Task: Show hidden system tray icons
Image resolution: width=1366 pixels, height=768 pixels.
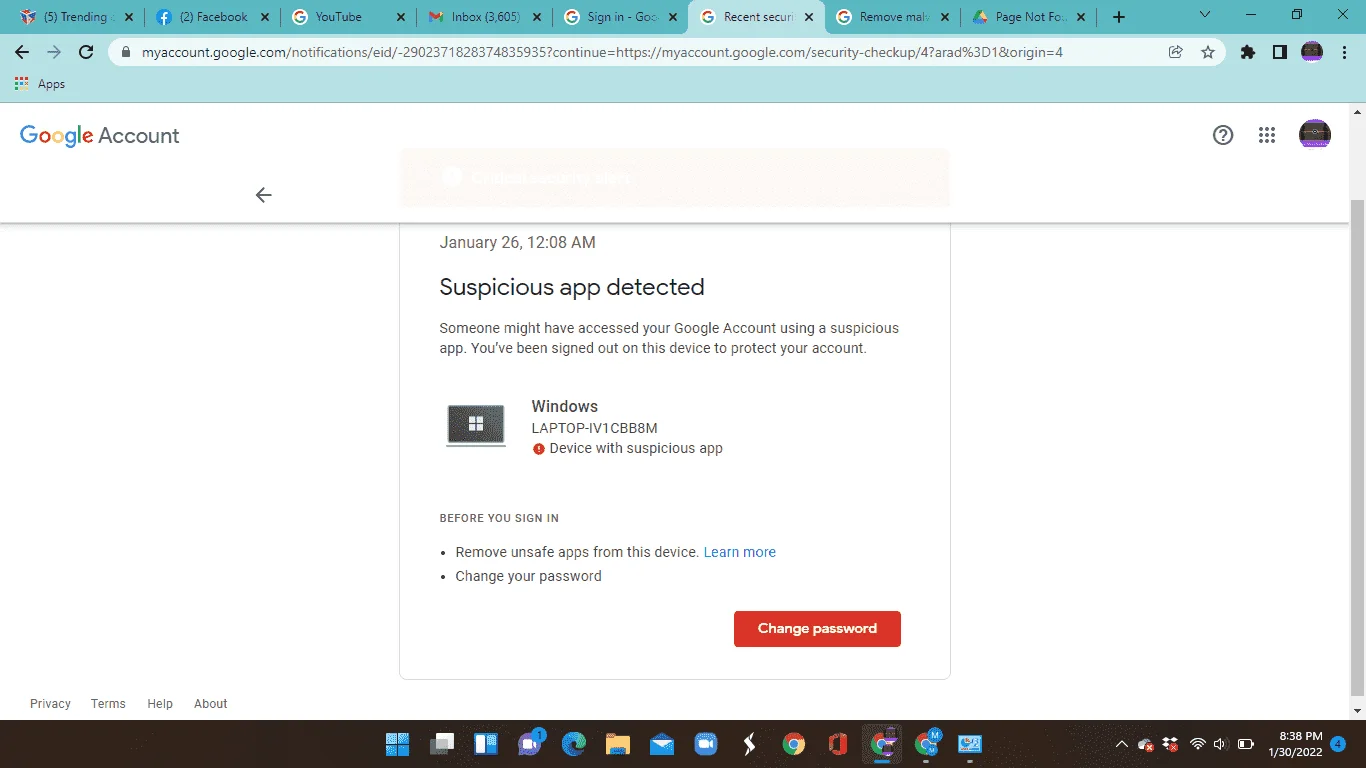Action: click(x=1121, y=744)
